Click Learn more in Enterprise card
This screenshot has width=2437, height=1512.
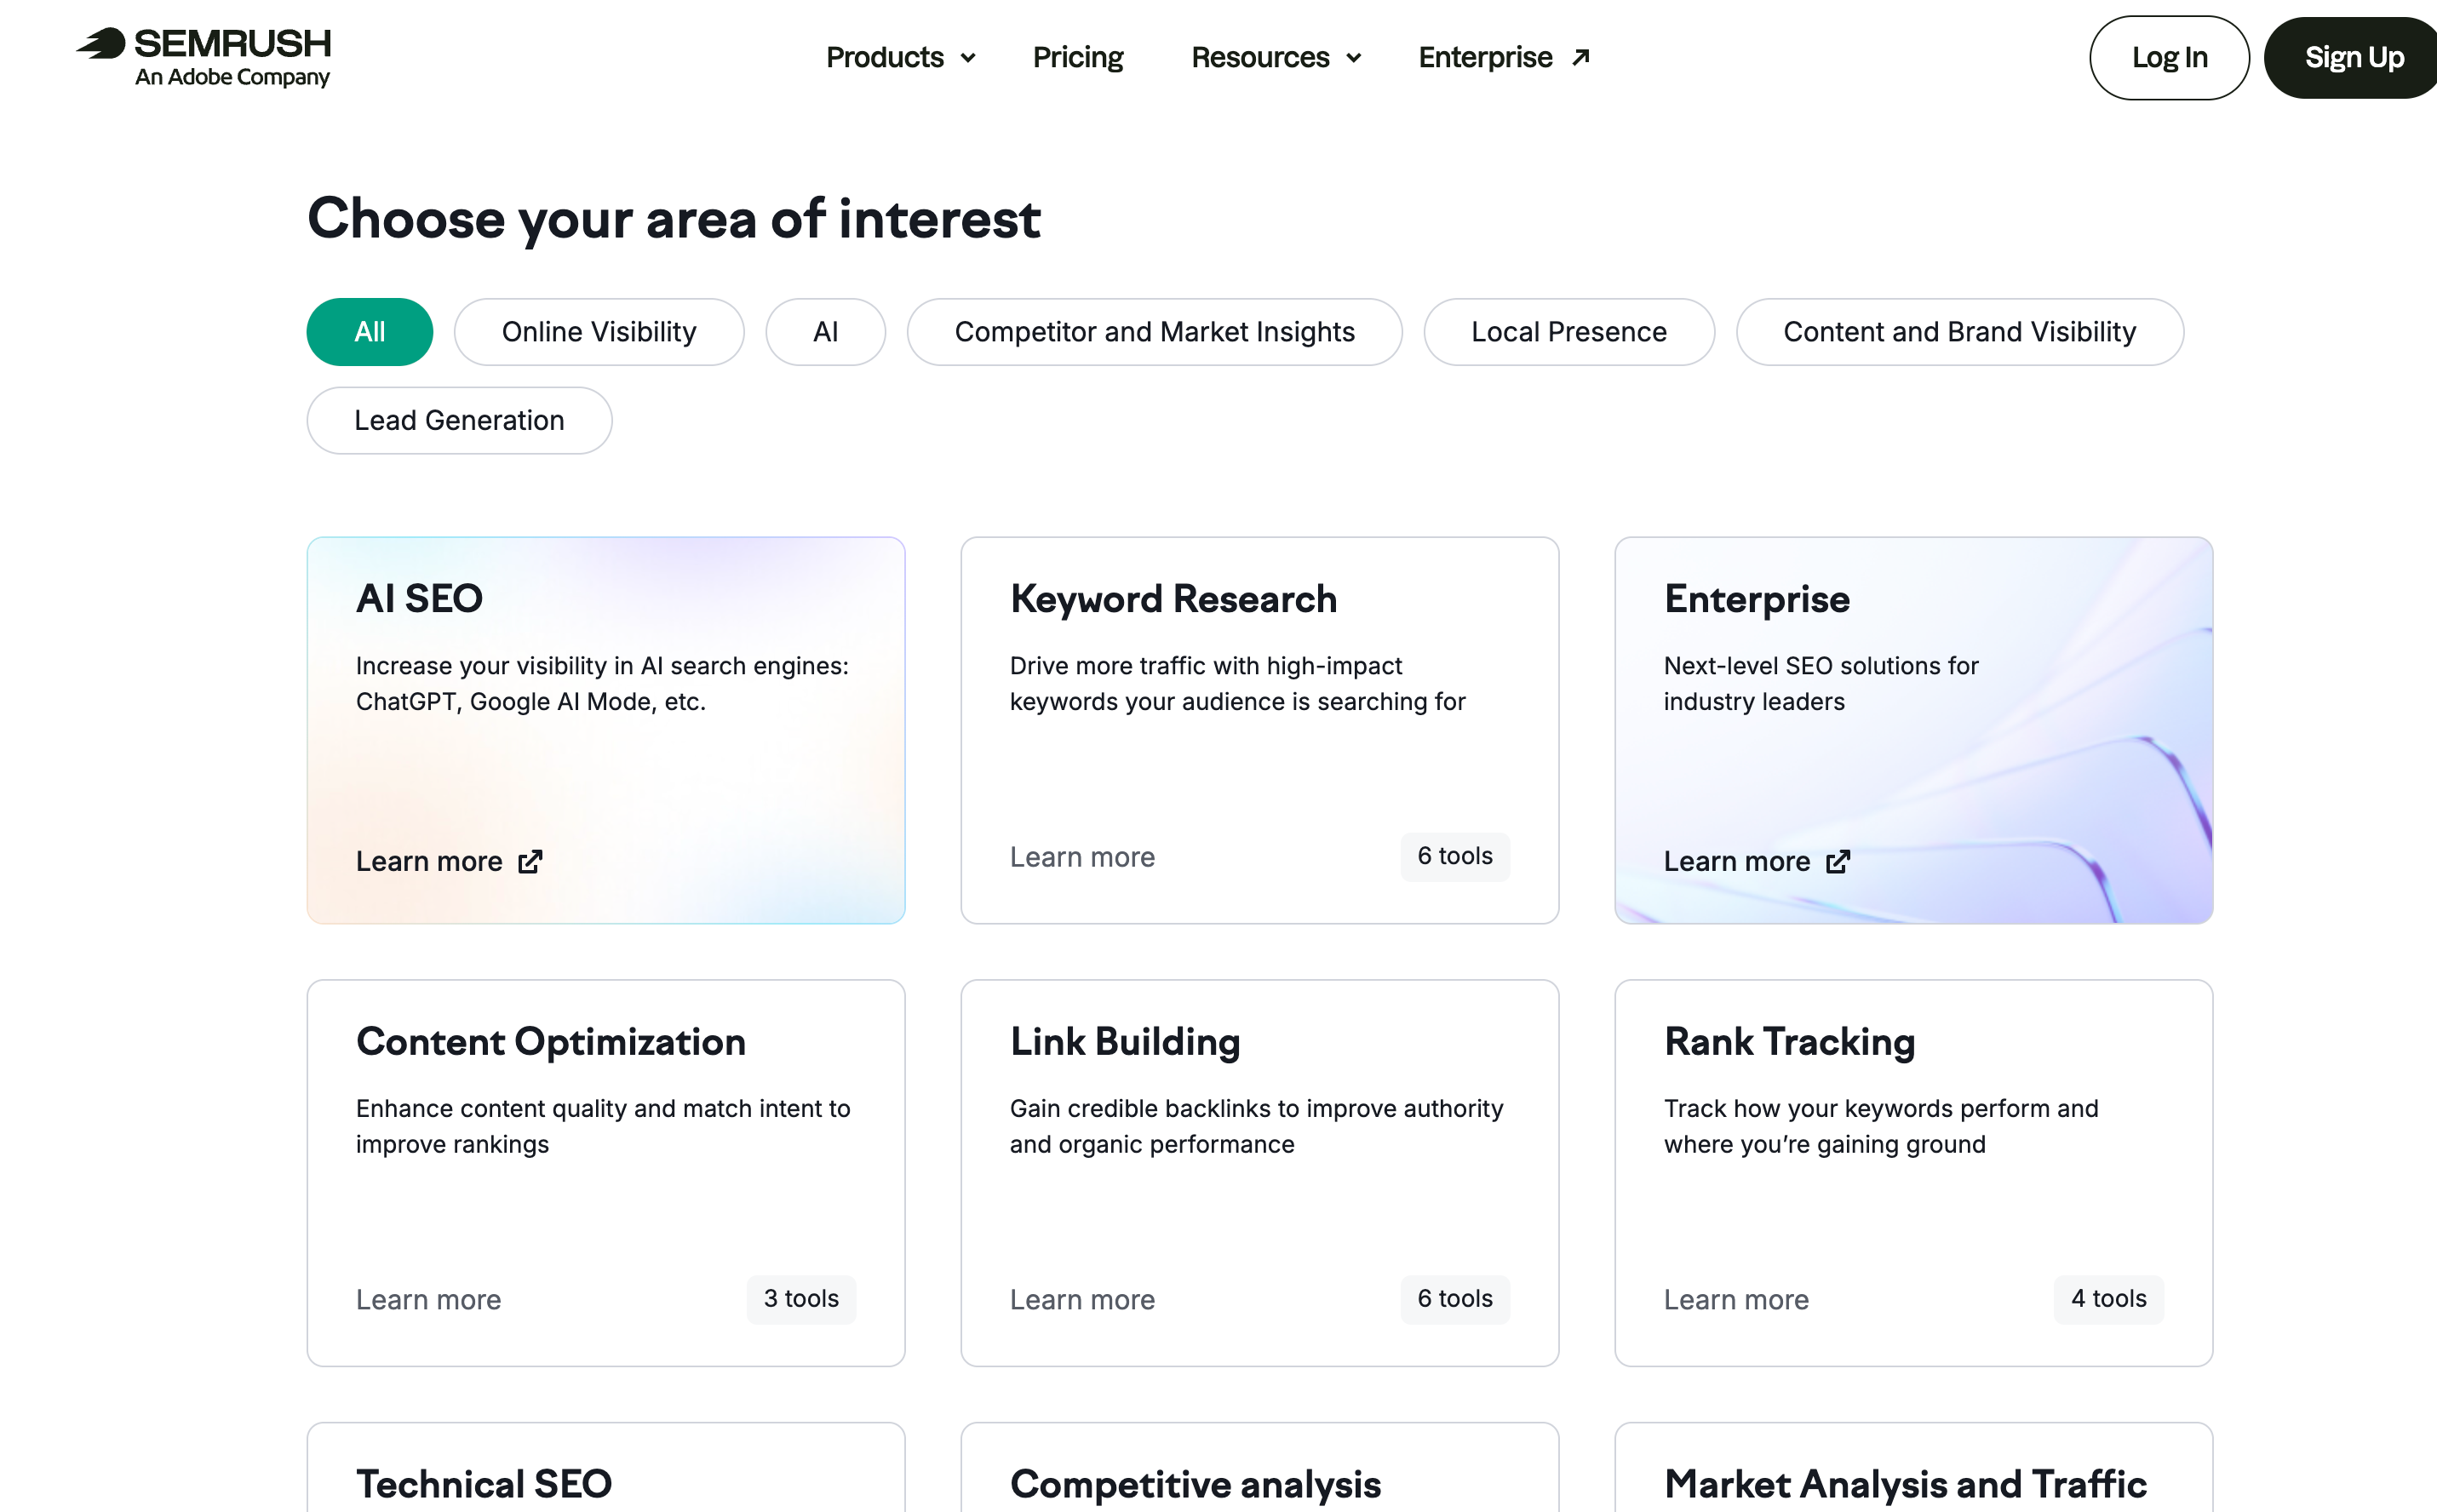(1757, 861)
